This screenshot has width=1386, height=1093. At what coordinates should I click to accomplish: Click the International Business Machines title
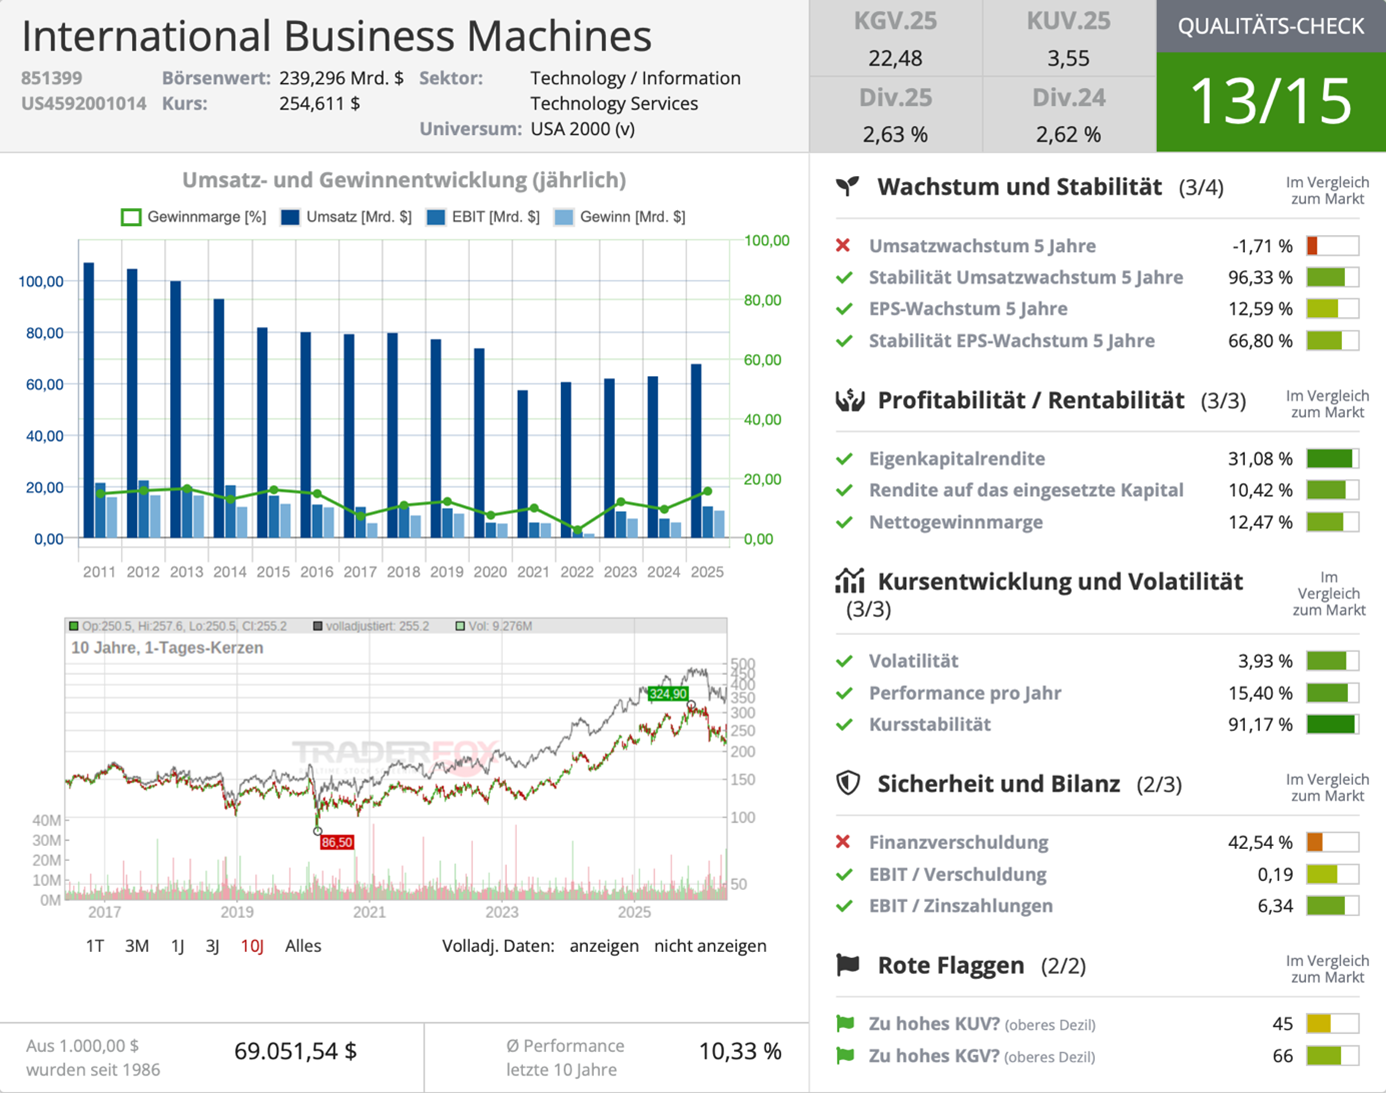(x=336, y=36)
